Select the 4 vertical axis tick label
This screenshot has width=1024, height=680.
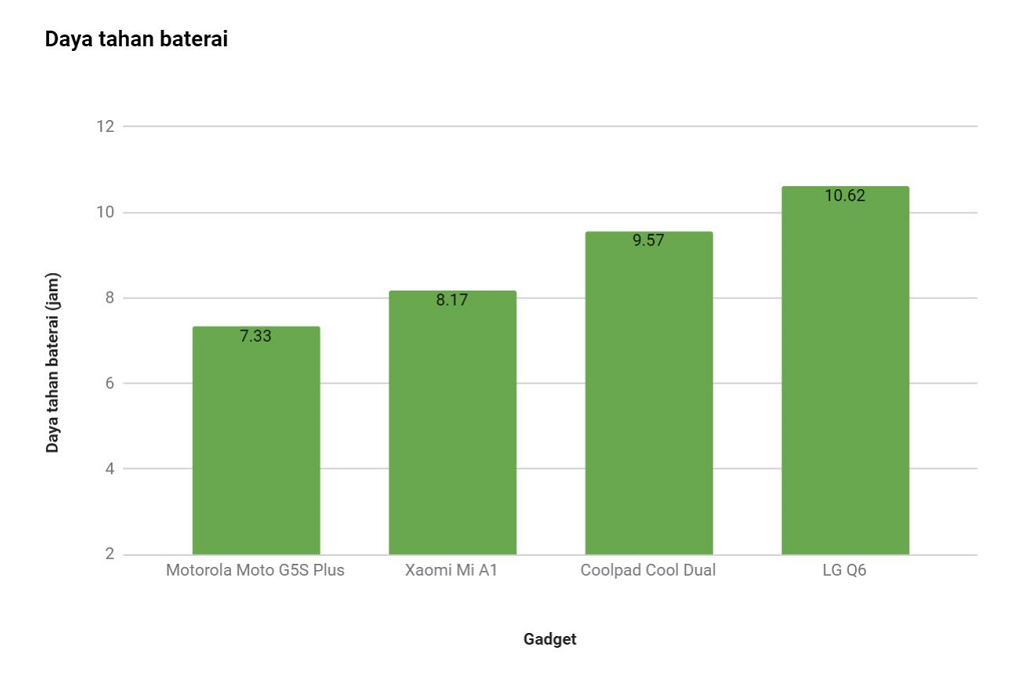pyautogui.click(x=108, y=469)
